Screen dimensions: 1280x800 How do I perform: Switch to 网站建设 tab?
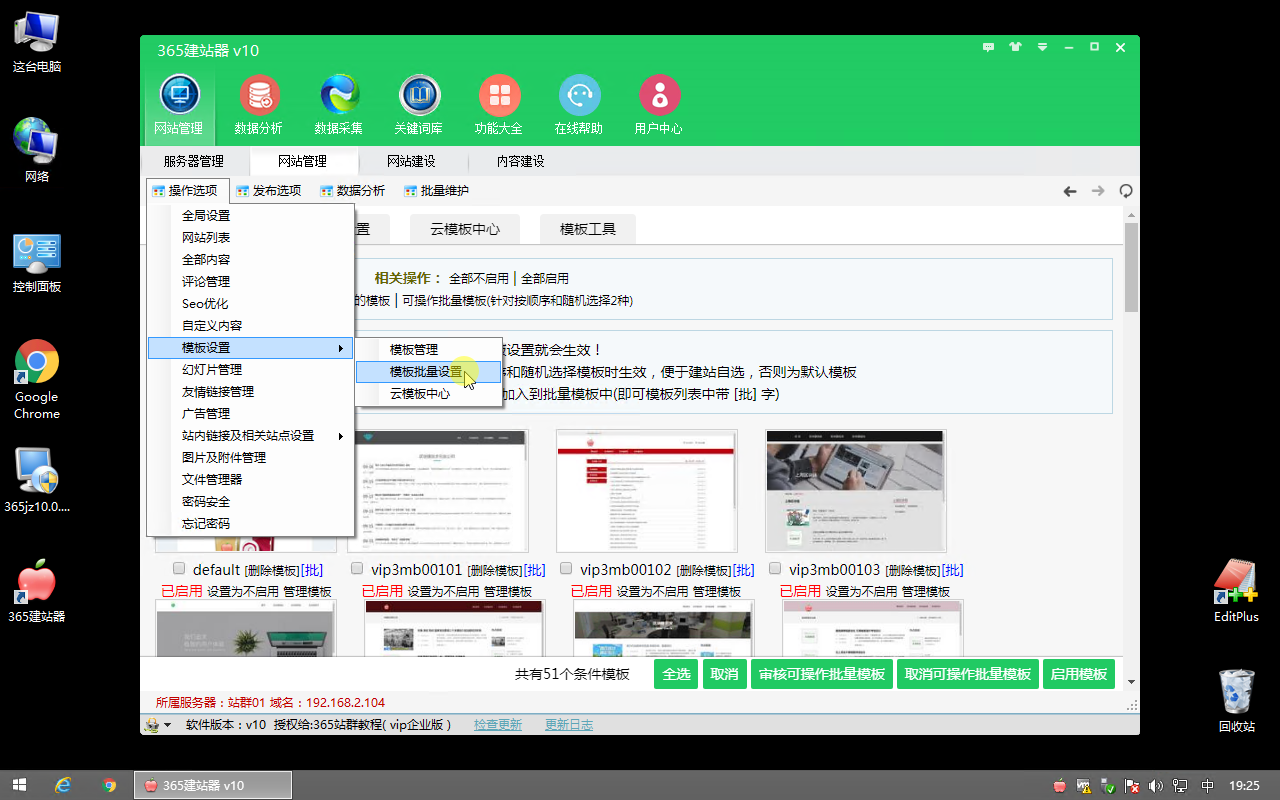pyautogui.click(x=411, y=161)
